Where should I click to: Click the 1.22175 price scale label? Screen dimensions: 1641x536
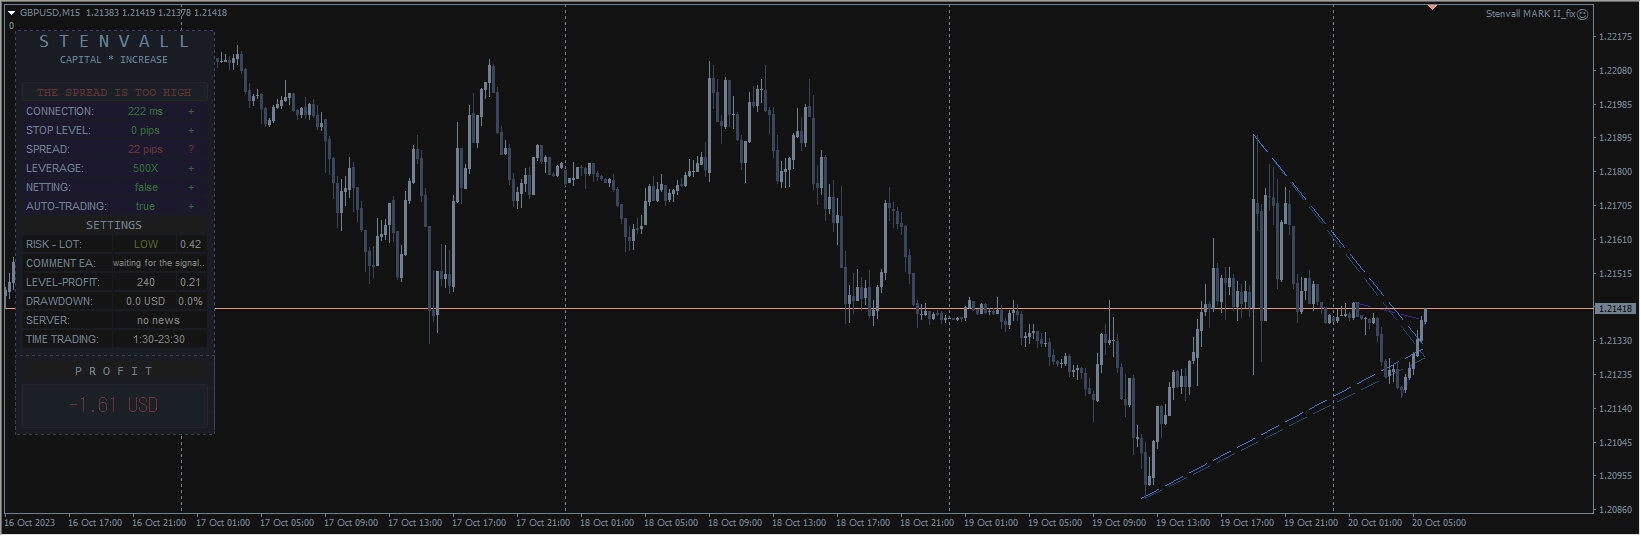click(x=1616, y=37)
